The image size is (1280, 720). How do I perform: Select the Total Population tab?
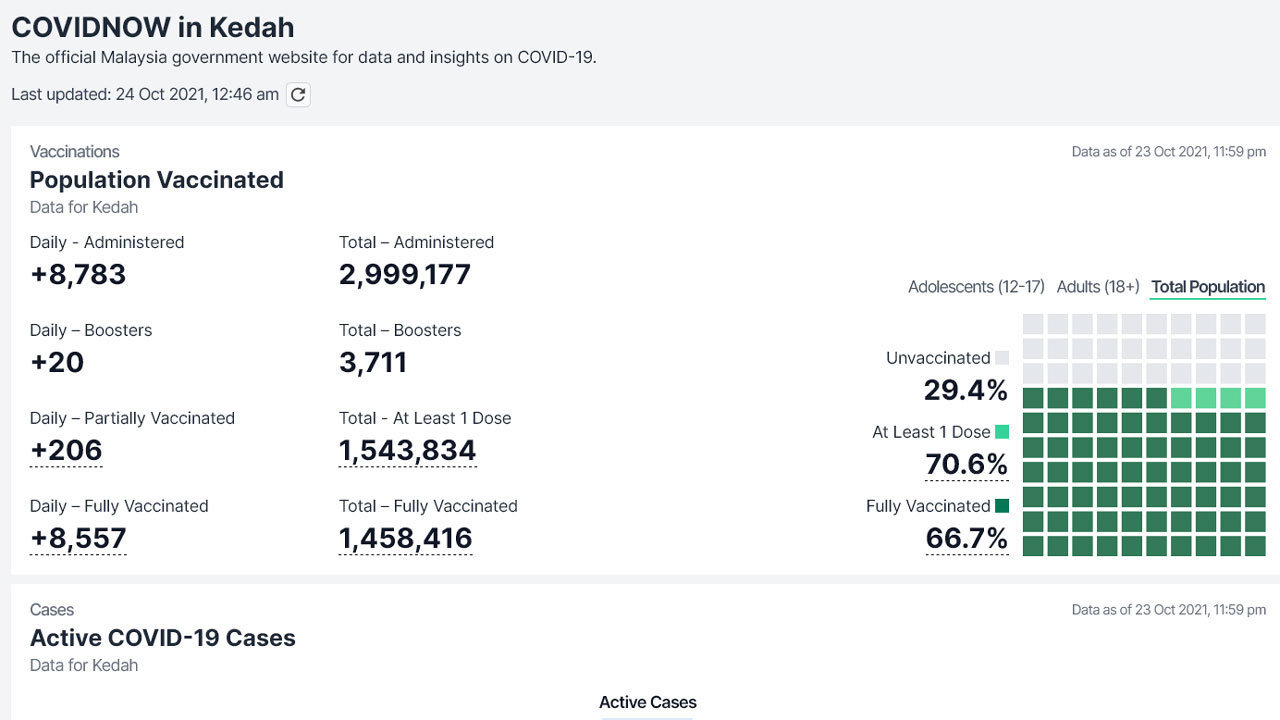1208,287
